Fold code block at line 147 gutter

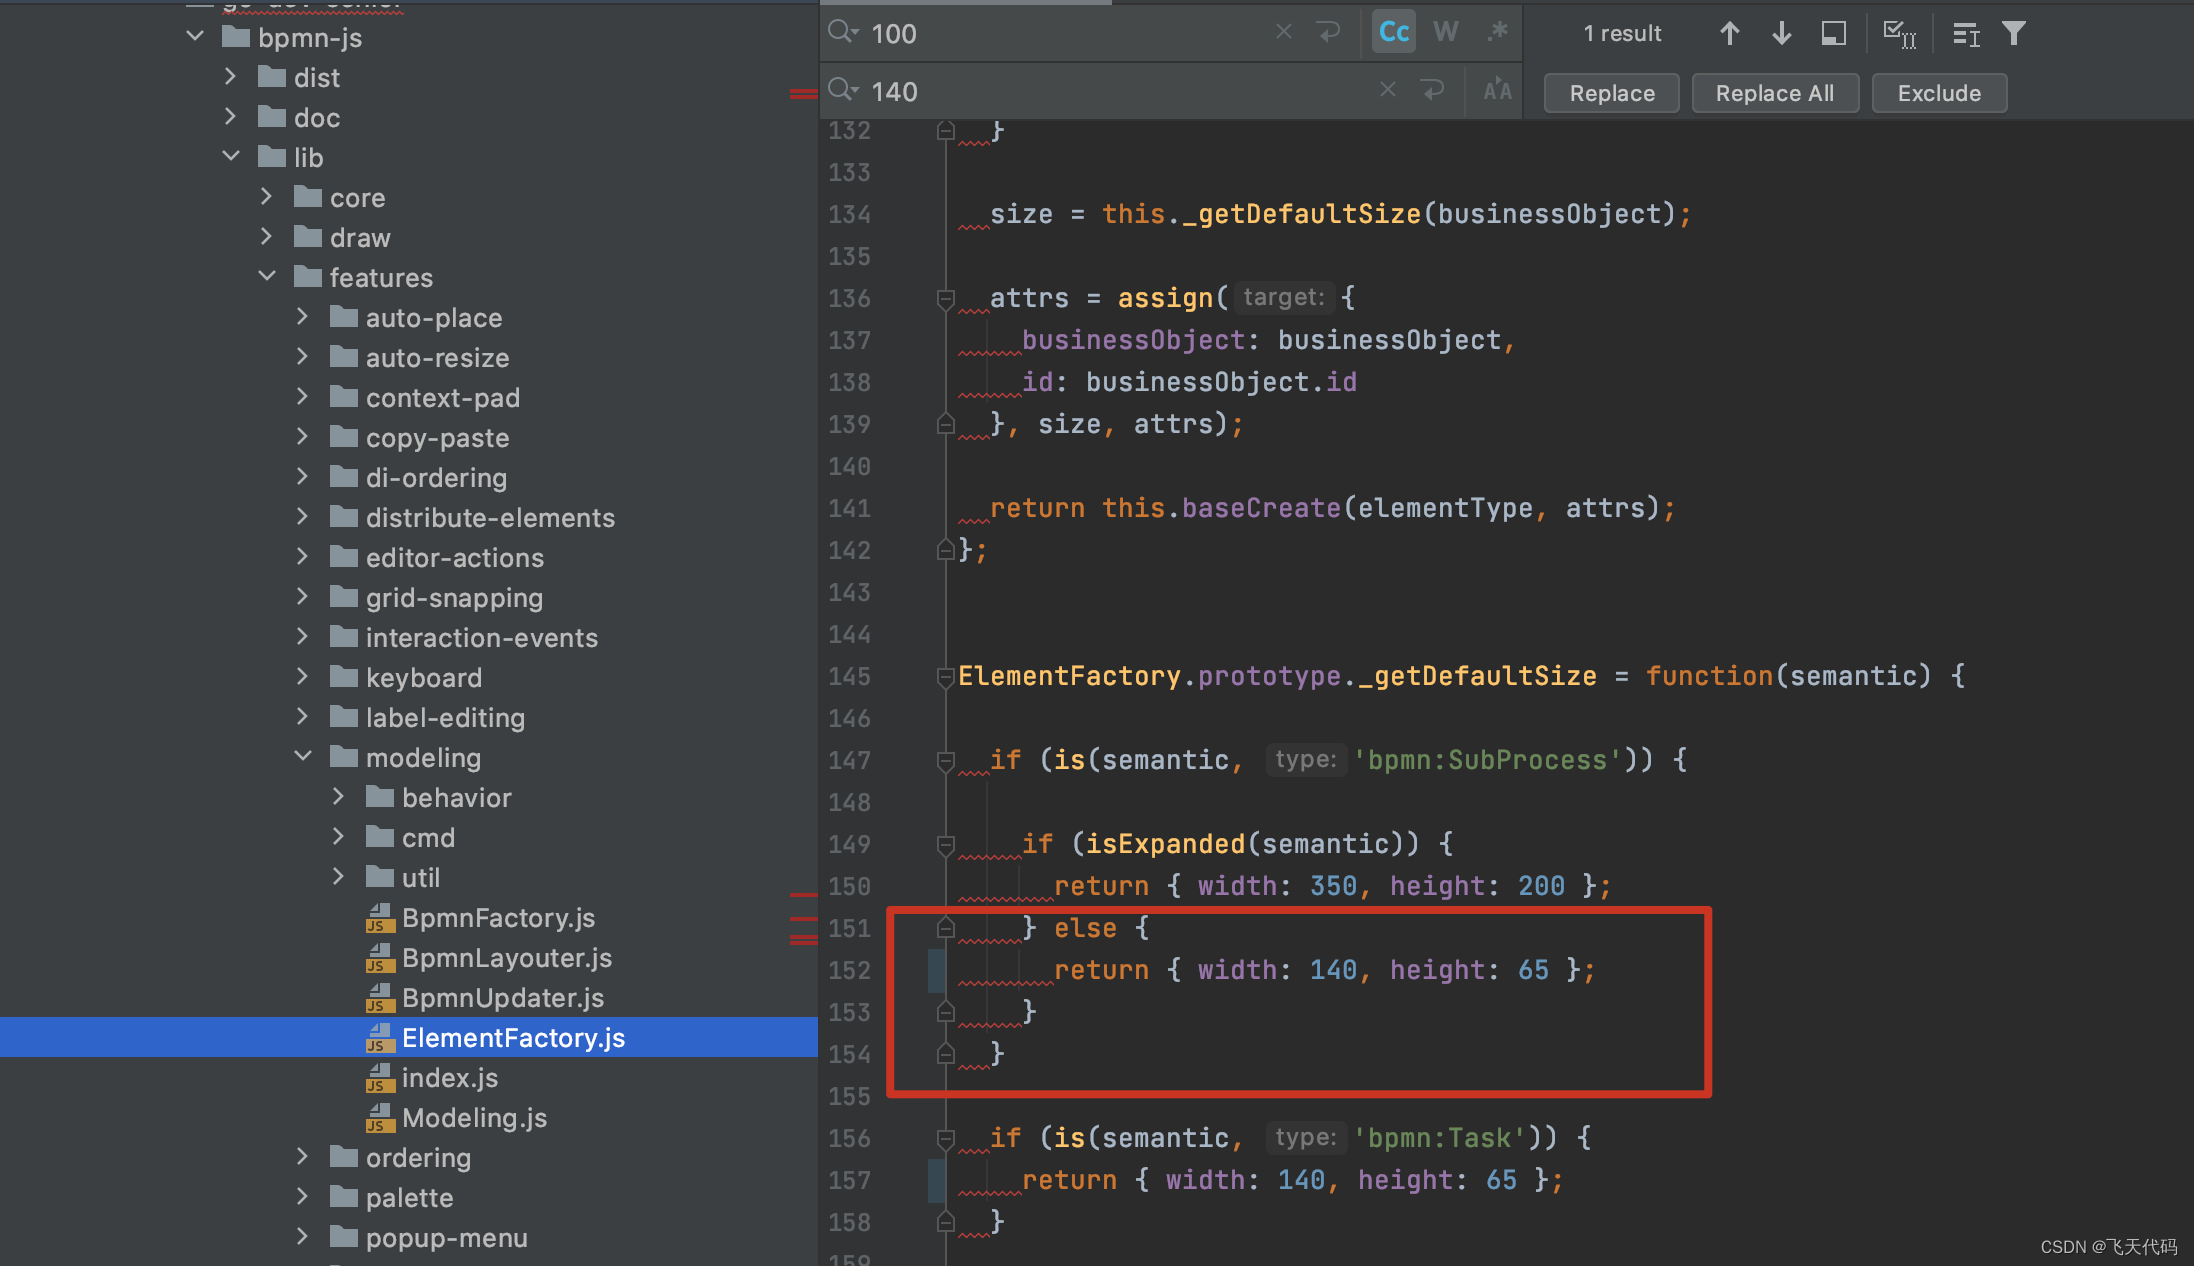point(944,761)
